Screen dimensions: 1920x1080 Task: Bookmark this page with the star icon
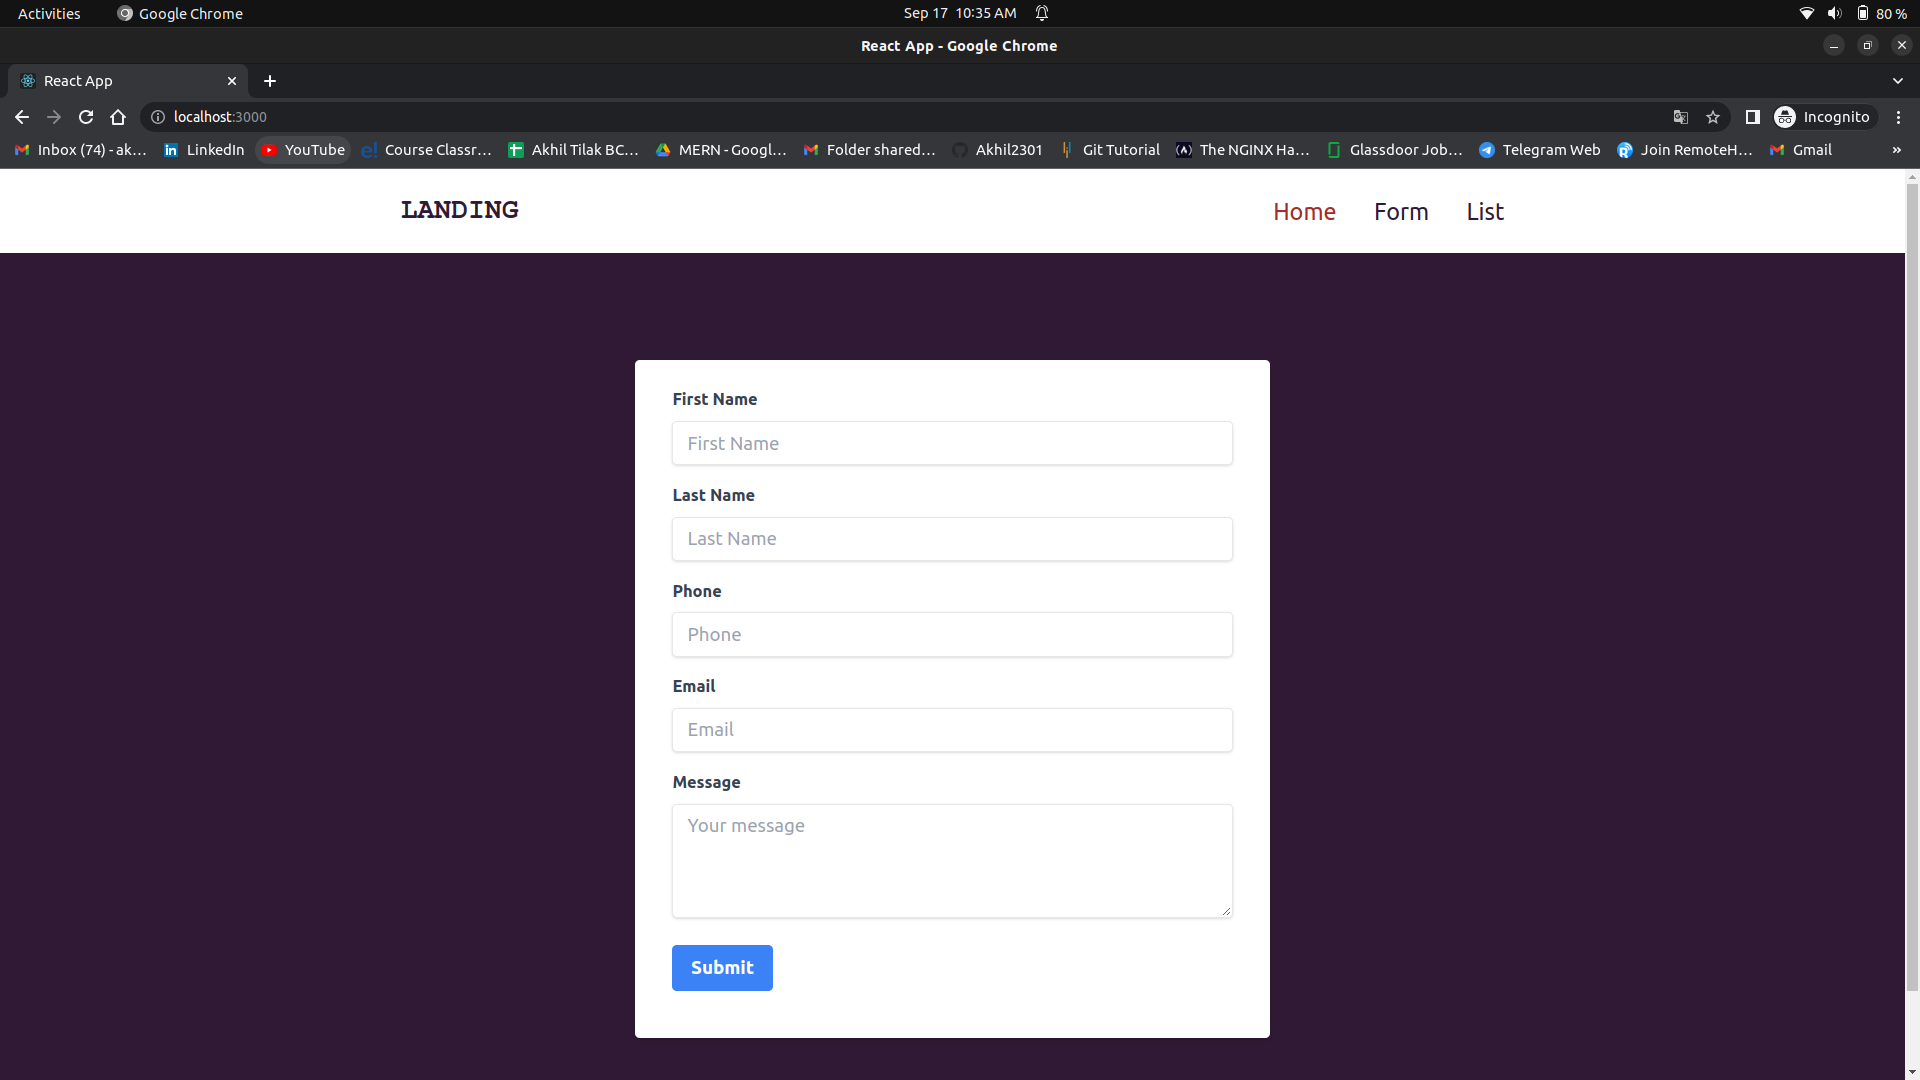[1713, 117]
